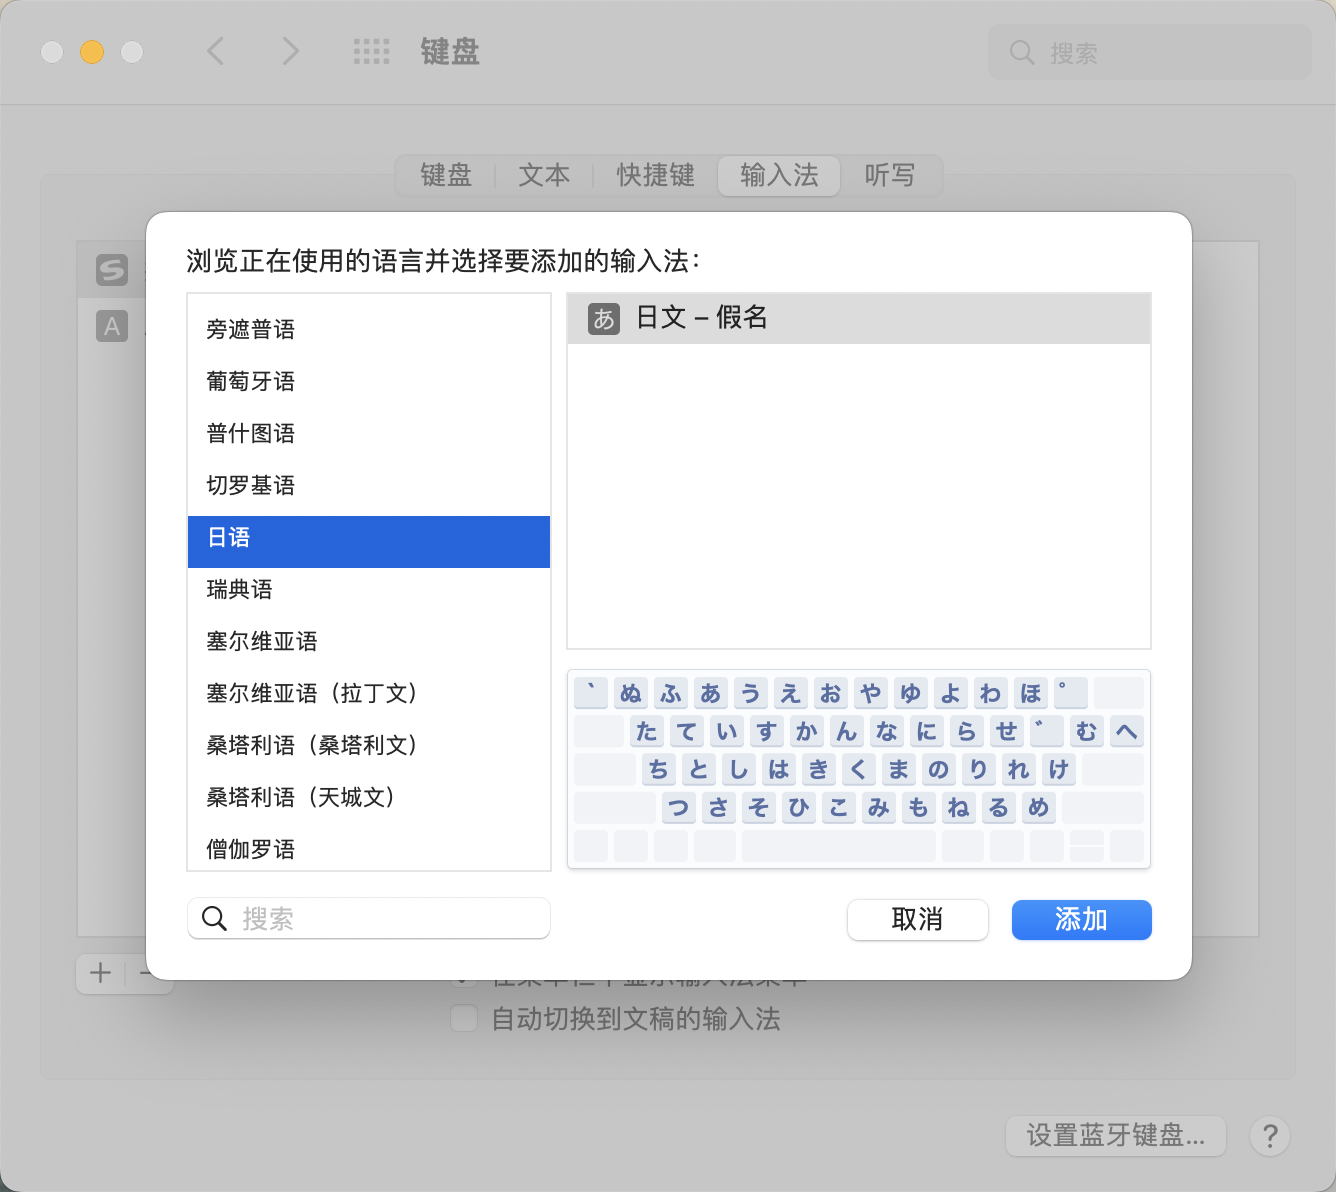Go back with the left arrow
Viewport: 1336px width, 1192px height.
(x=216, y=52)
